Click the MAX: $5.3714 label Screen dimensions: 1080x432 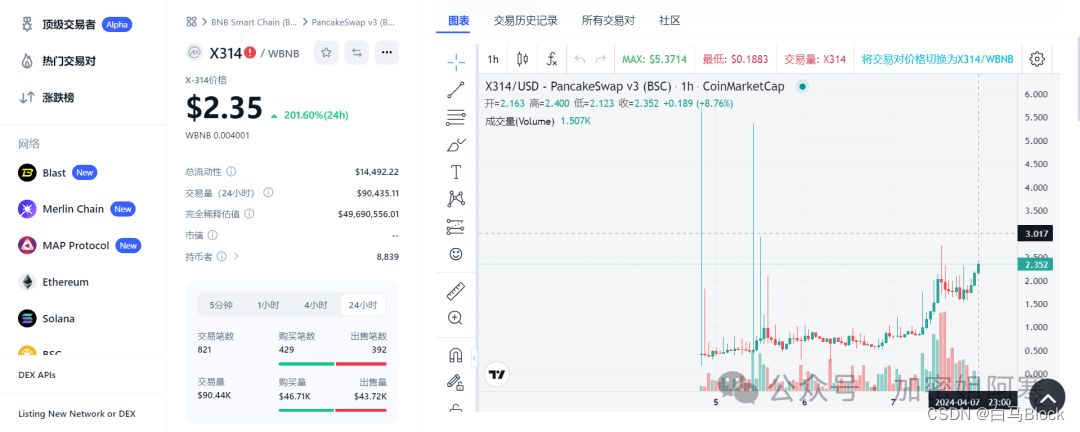(654, 59)
